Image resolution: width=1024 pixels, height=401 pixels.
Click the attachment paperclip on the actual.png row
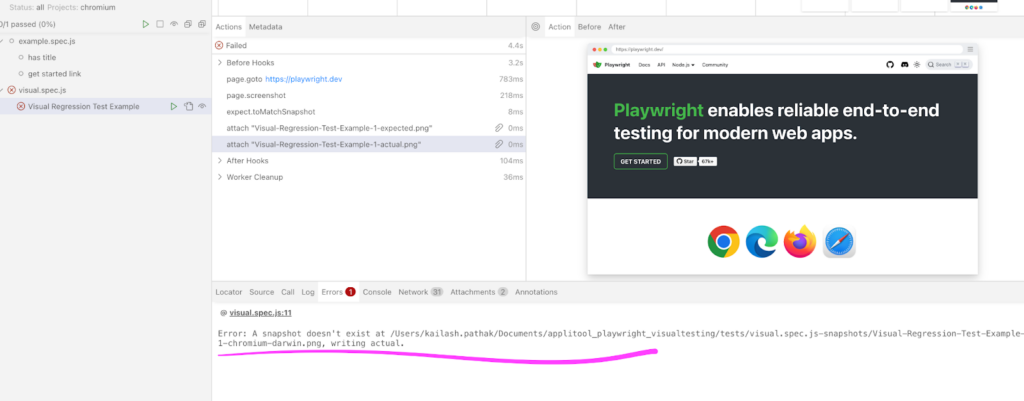499,145
